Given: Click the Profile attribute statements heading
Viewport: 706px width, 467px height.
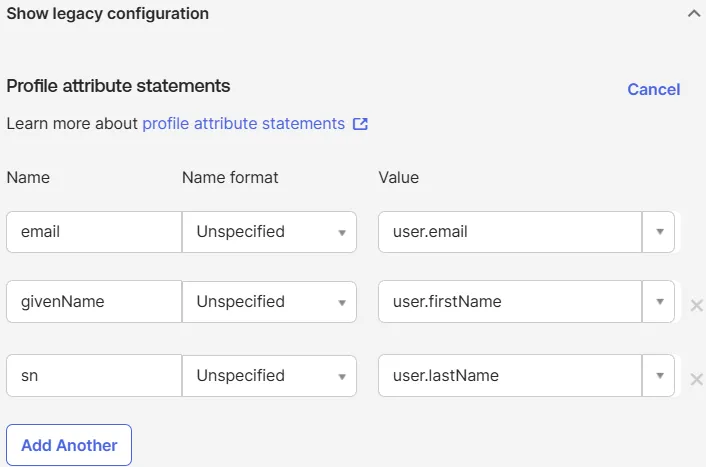Looking at the screenshot, I should [118, 86].
